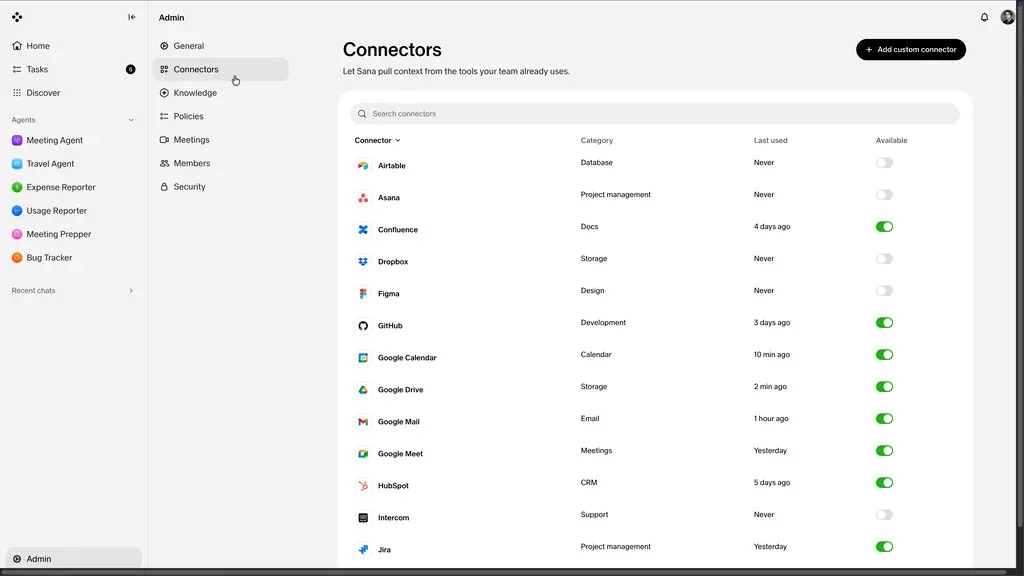Click the Dropbox connector icon

point(363,262)
